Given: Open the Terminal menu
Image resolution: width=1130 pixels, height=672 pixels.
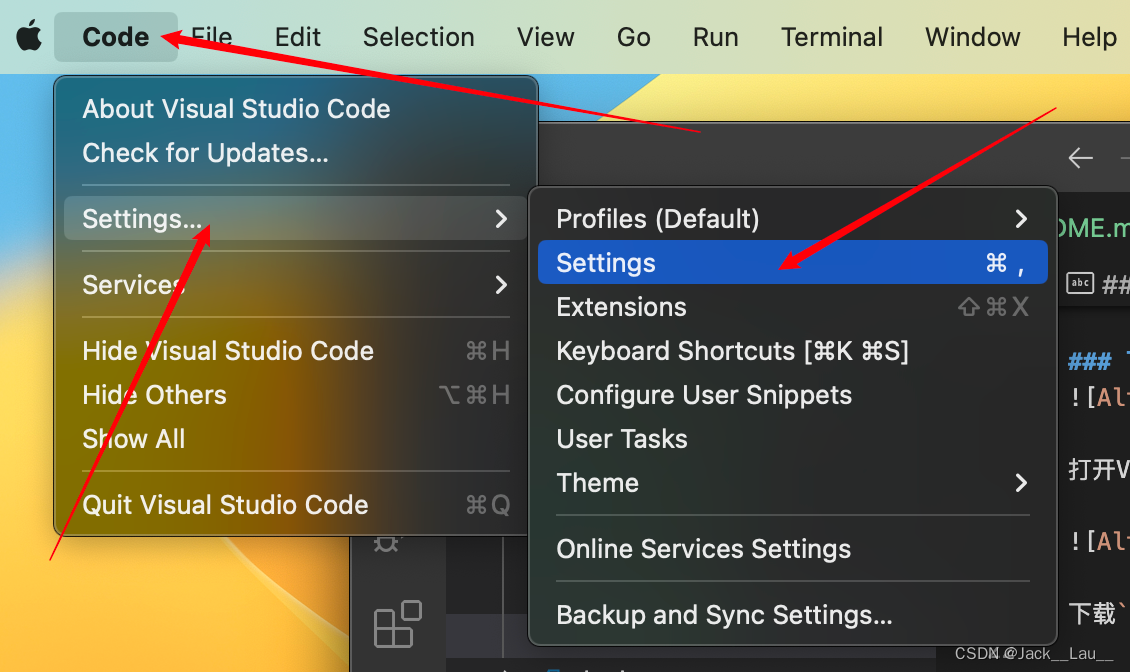Looking at the screenshot, I should click(832, 37).
